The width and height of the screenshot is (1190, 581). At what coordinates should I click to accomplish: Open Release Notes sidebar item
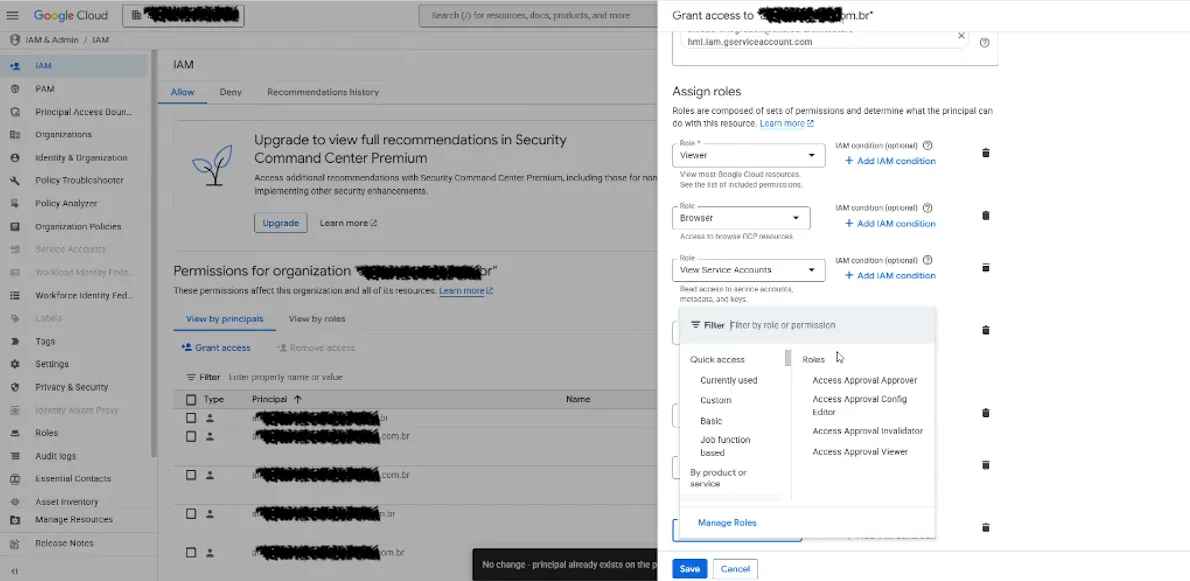pos(65,543)
